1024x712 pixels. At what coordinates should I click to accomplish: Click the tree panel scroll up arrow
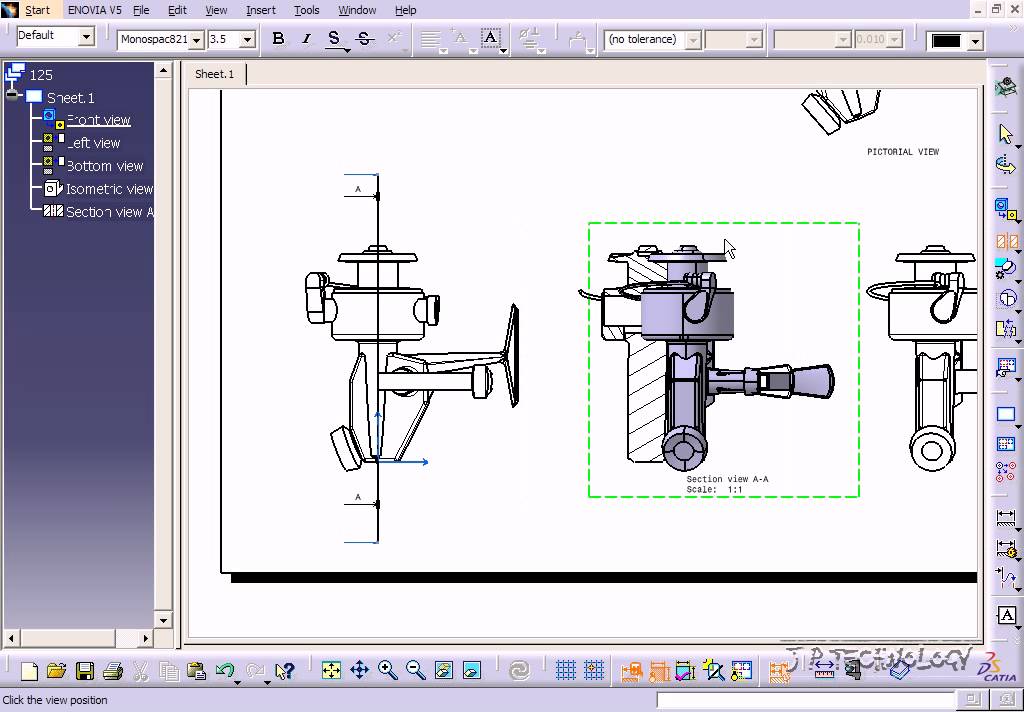(163, 70)
